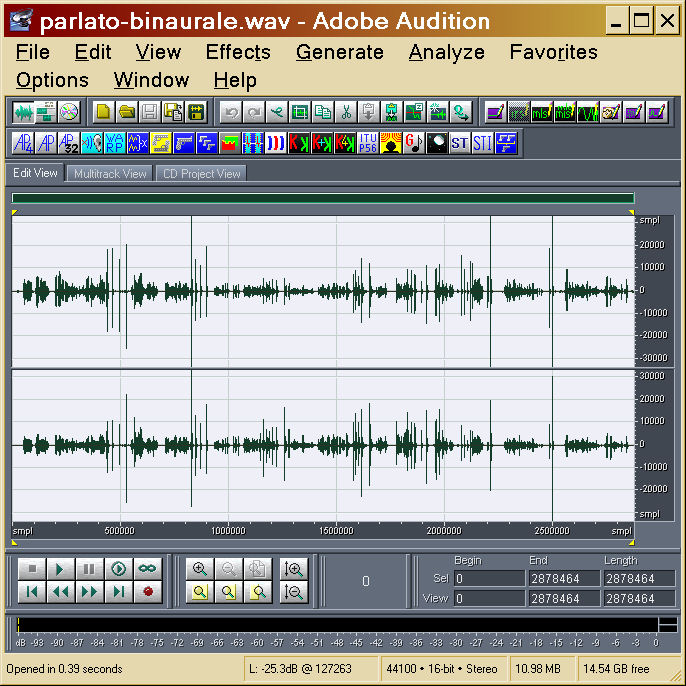Click the AP4 plugin icon
This screenshot has width=686, height=686.
click(x=23, y=143)
